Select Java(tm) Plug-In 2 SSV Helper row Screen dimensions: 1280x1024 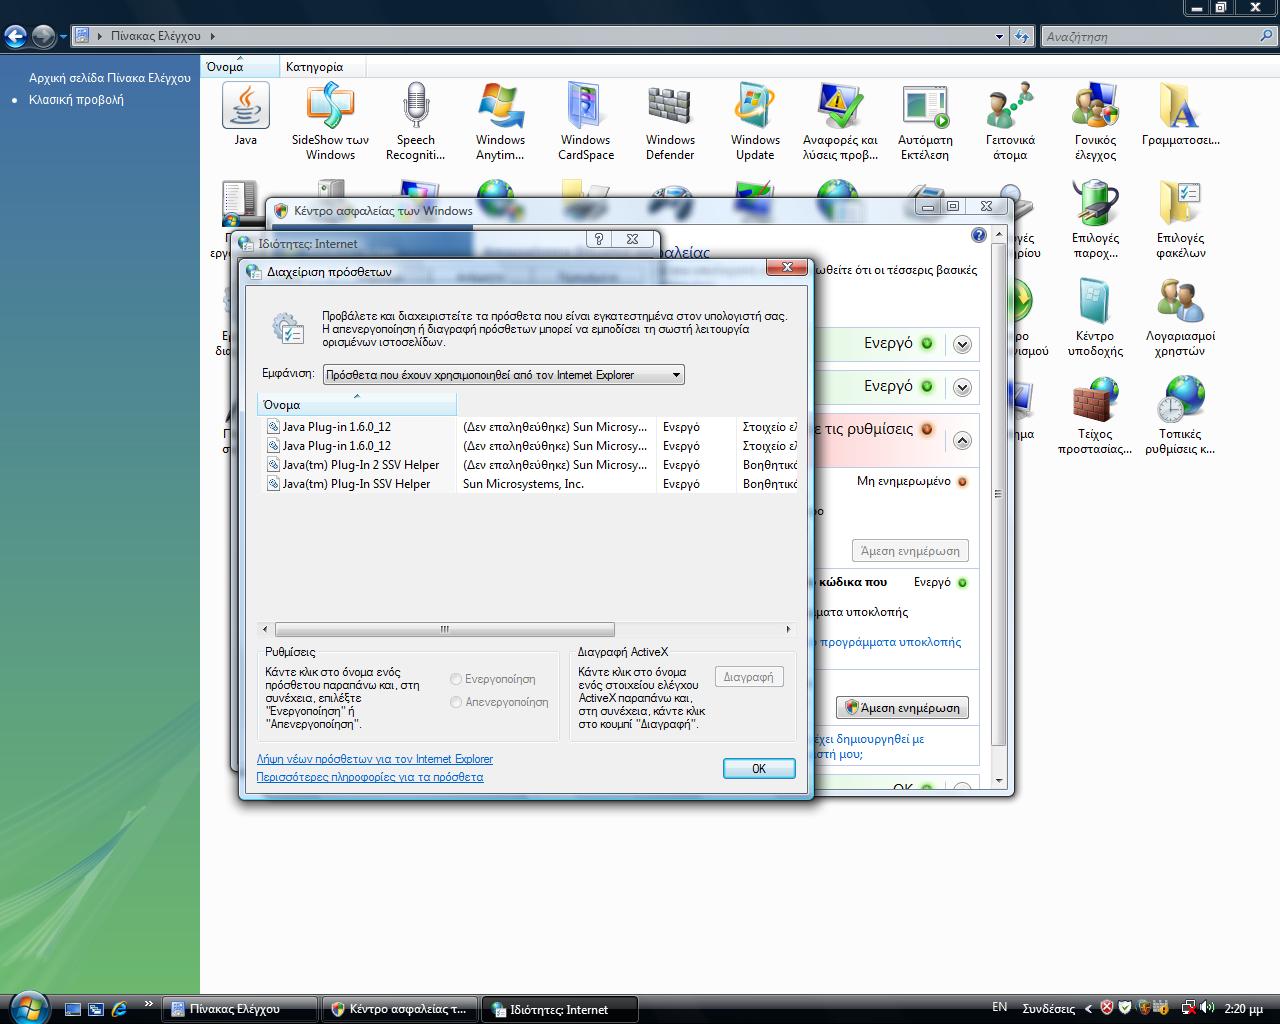click(x=530, y=465)
